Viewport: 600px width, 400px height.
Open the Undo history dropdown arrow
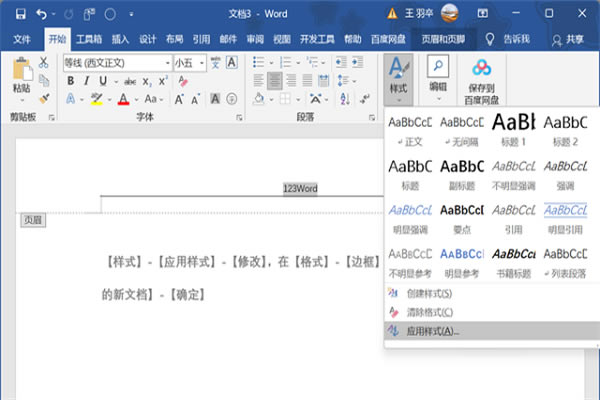pos(54,14)
